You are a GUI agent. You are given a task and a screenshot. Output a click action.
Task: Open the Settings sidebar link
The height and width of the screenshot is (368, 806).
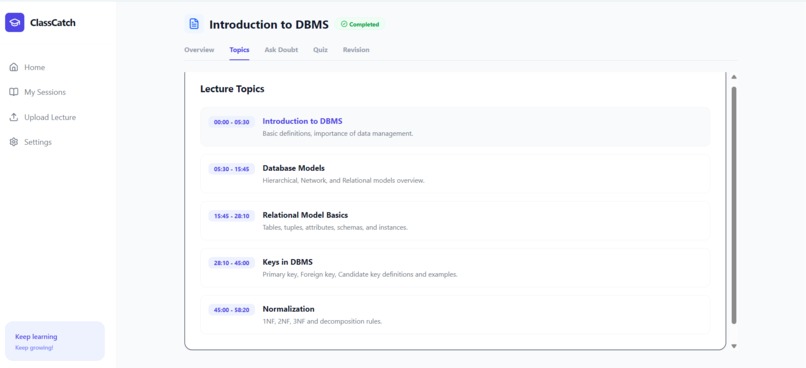click(x=38, y=142)
